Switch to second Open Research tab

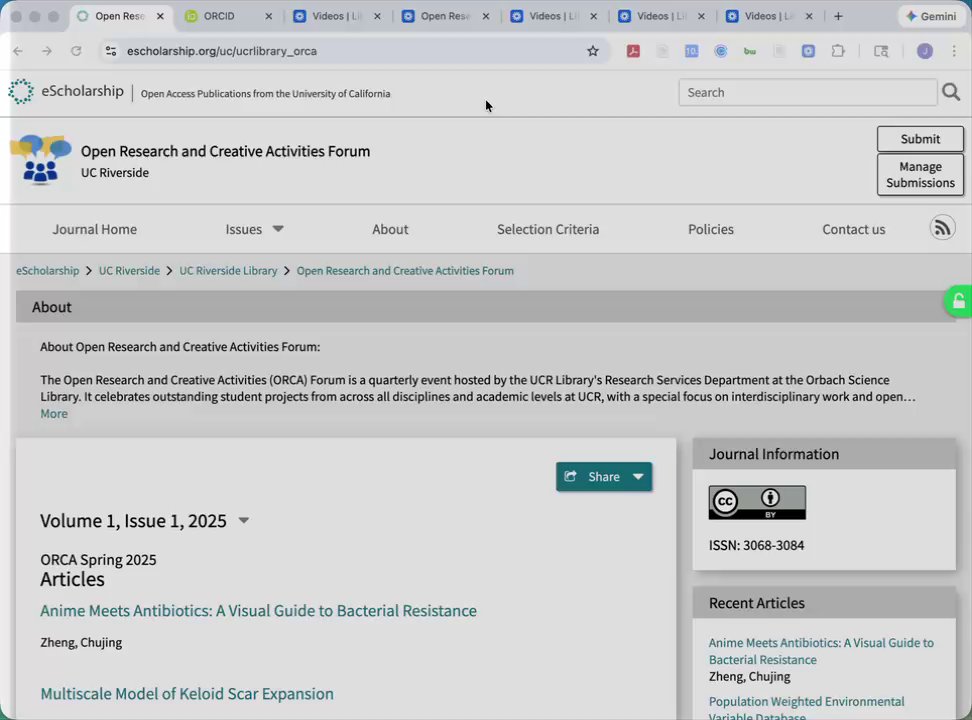(x=445, y=16)
